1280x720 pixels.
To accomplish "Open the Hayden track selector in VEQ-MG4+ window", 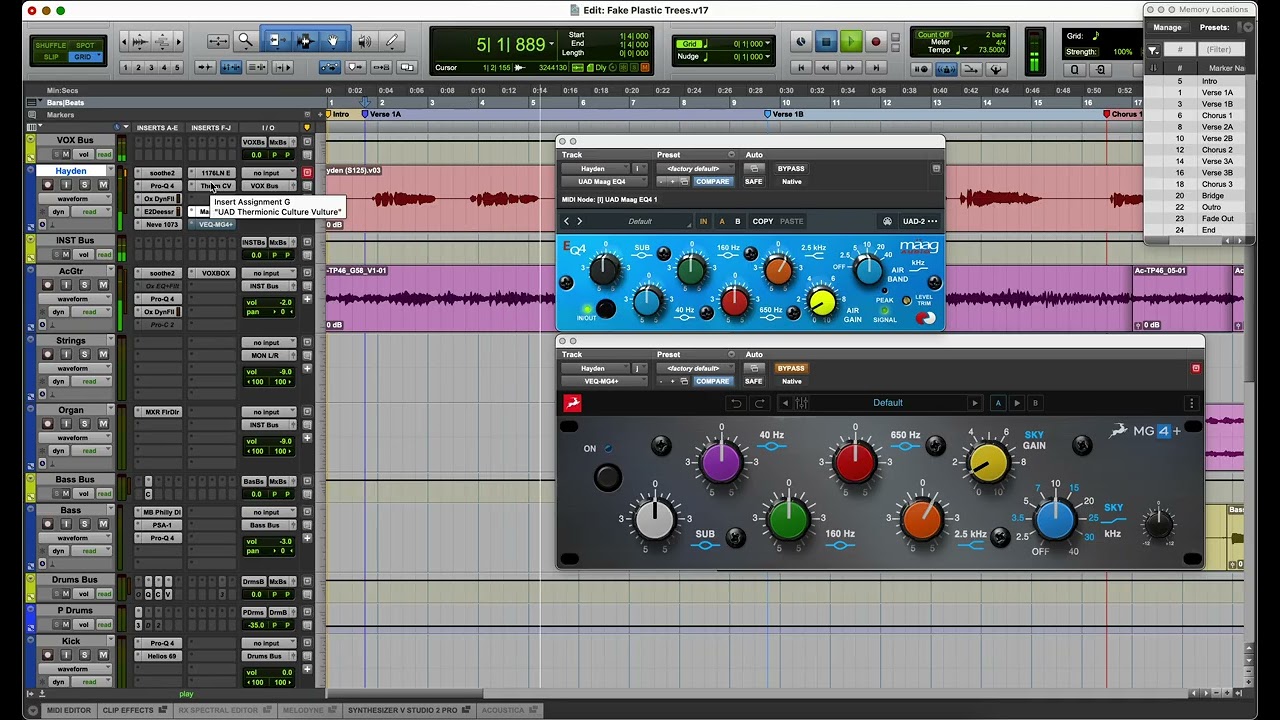I will click(x=594, y=368).
